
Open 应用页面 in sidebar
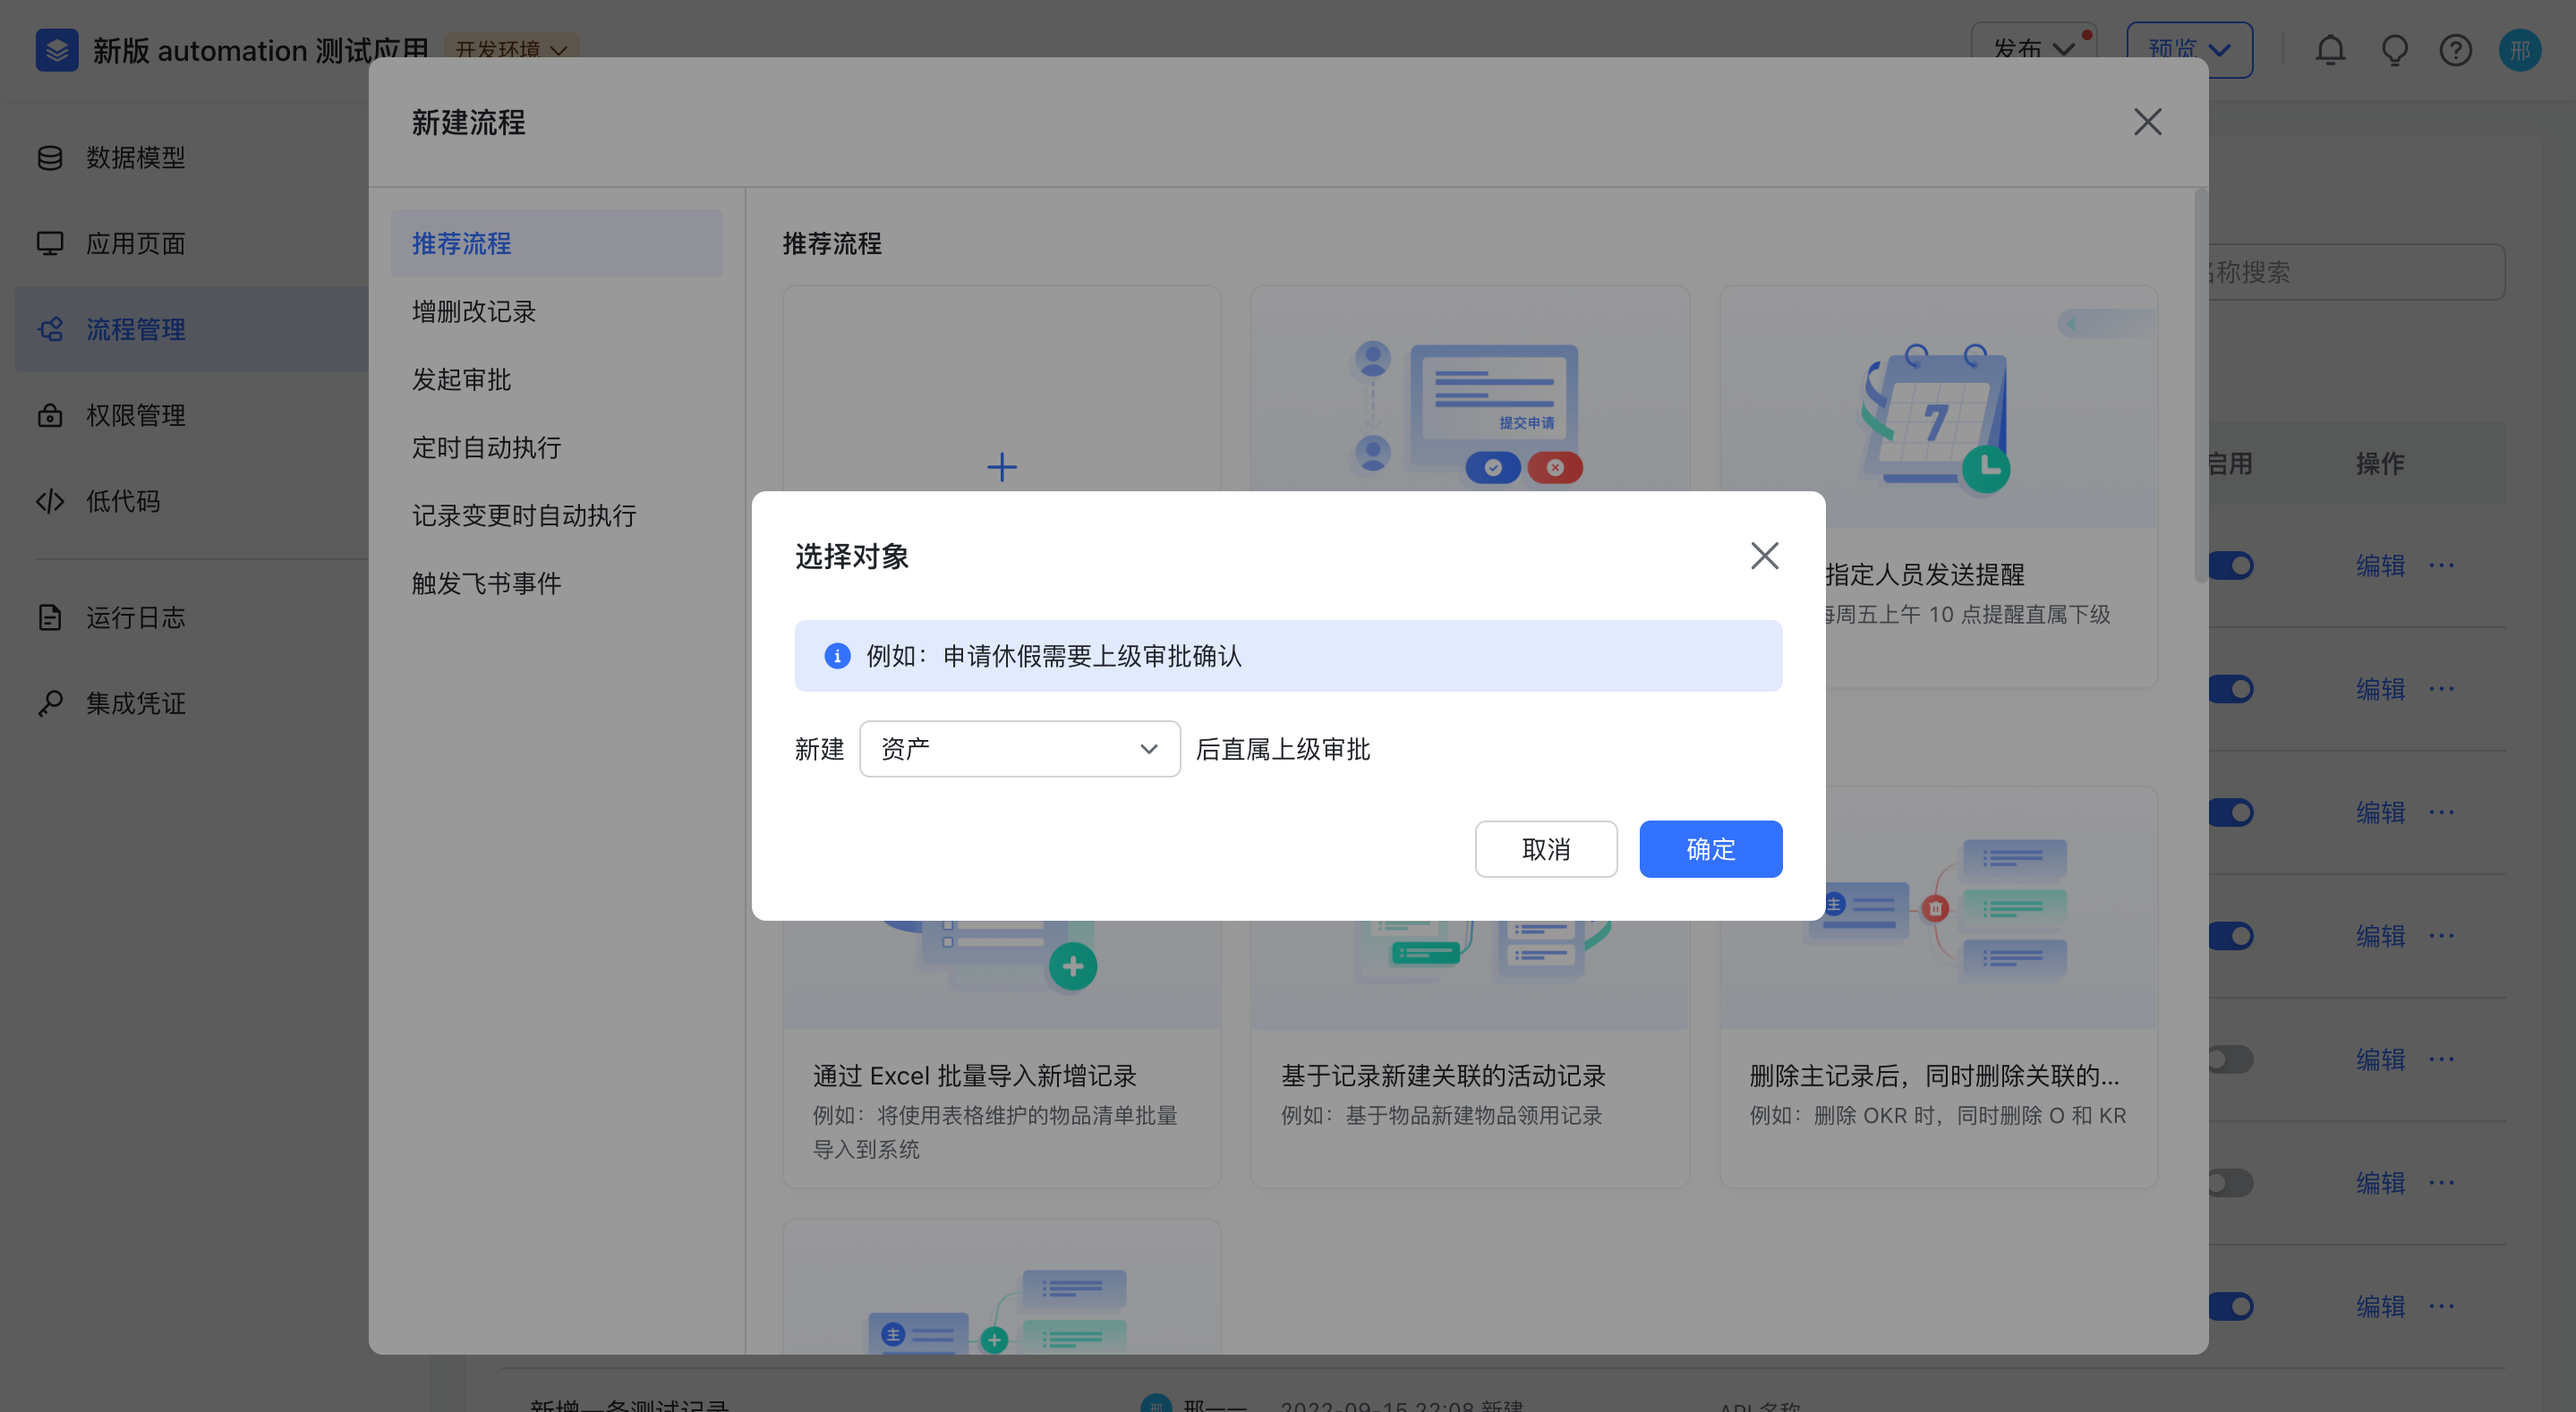[x=191, y=243]
